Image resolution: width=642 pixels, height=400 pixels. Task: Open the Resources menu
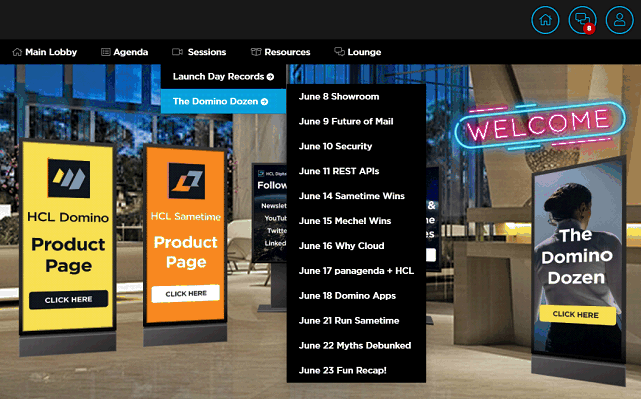coord(280,52)
